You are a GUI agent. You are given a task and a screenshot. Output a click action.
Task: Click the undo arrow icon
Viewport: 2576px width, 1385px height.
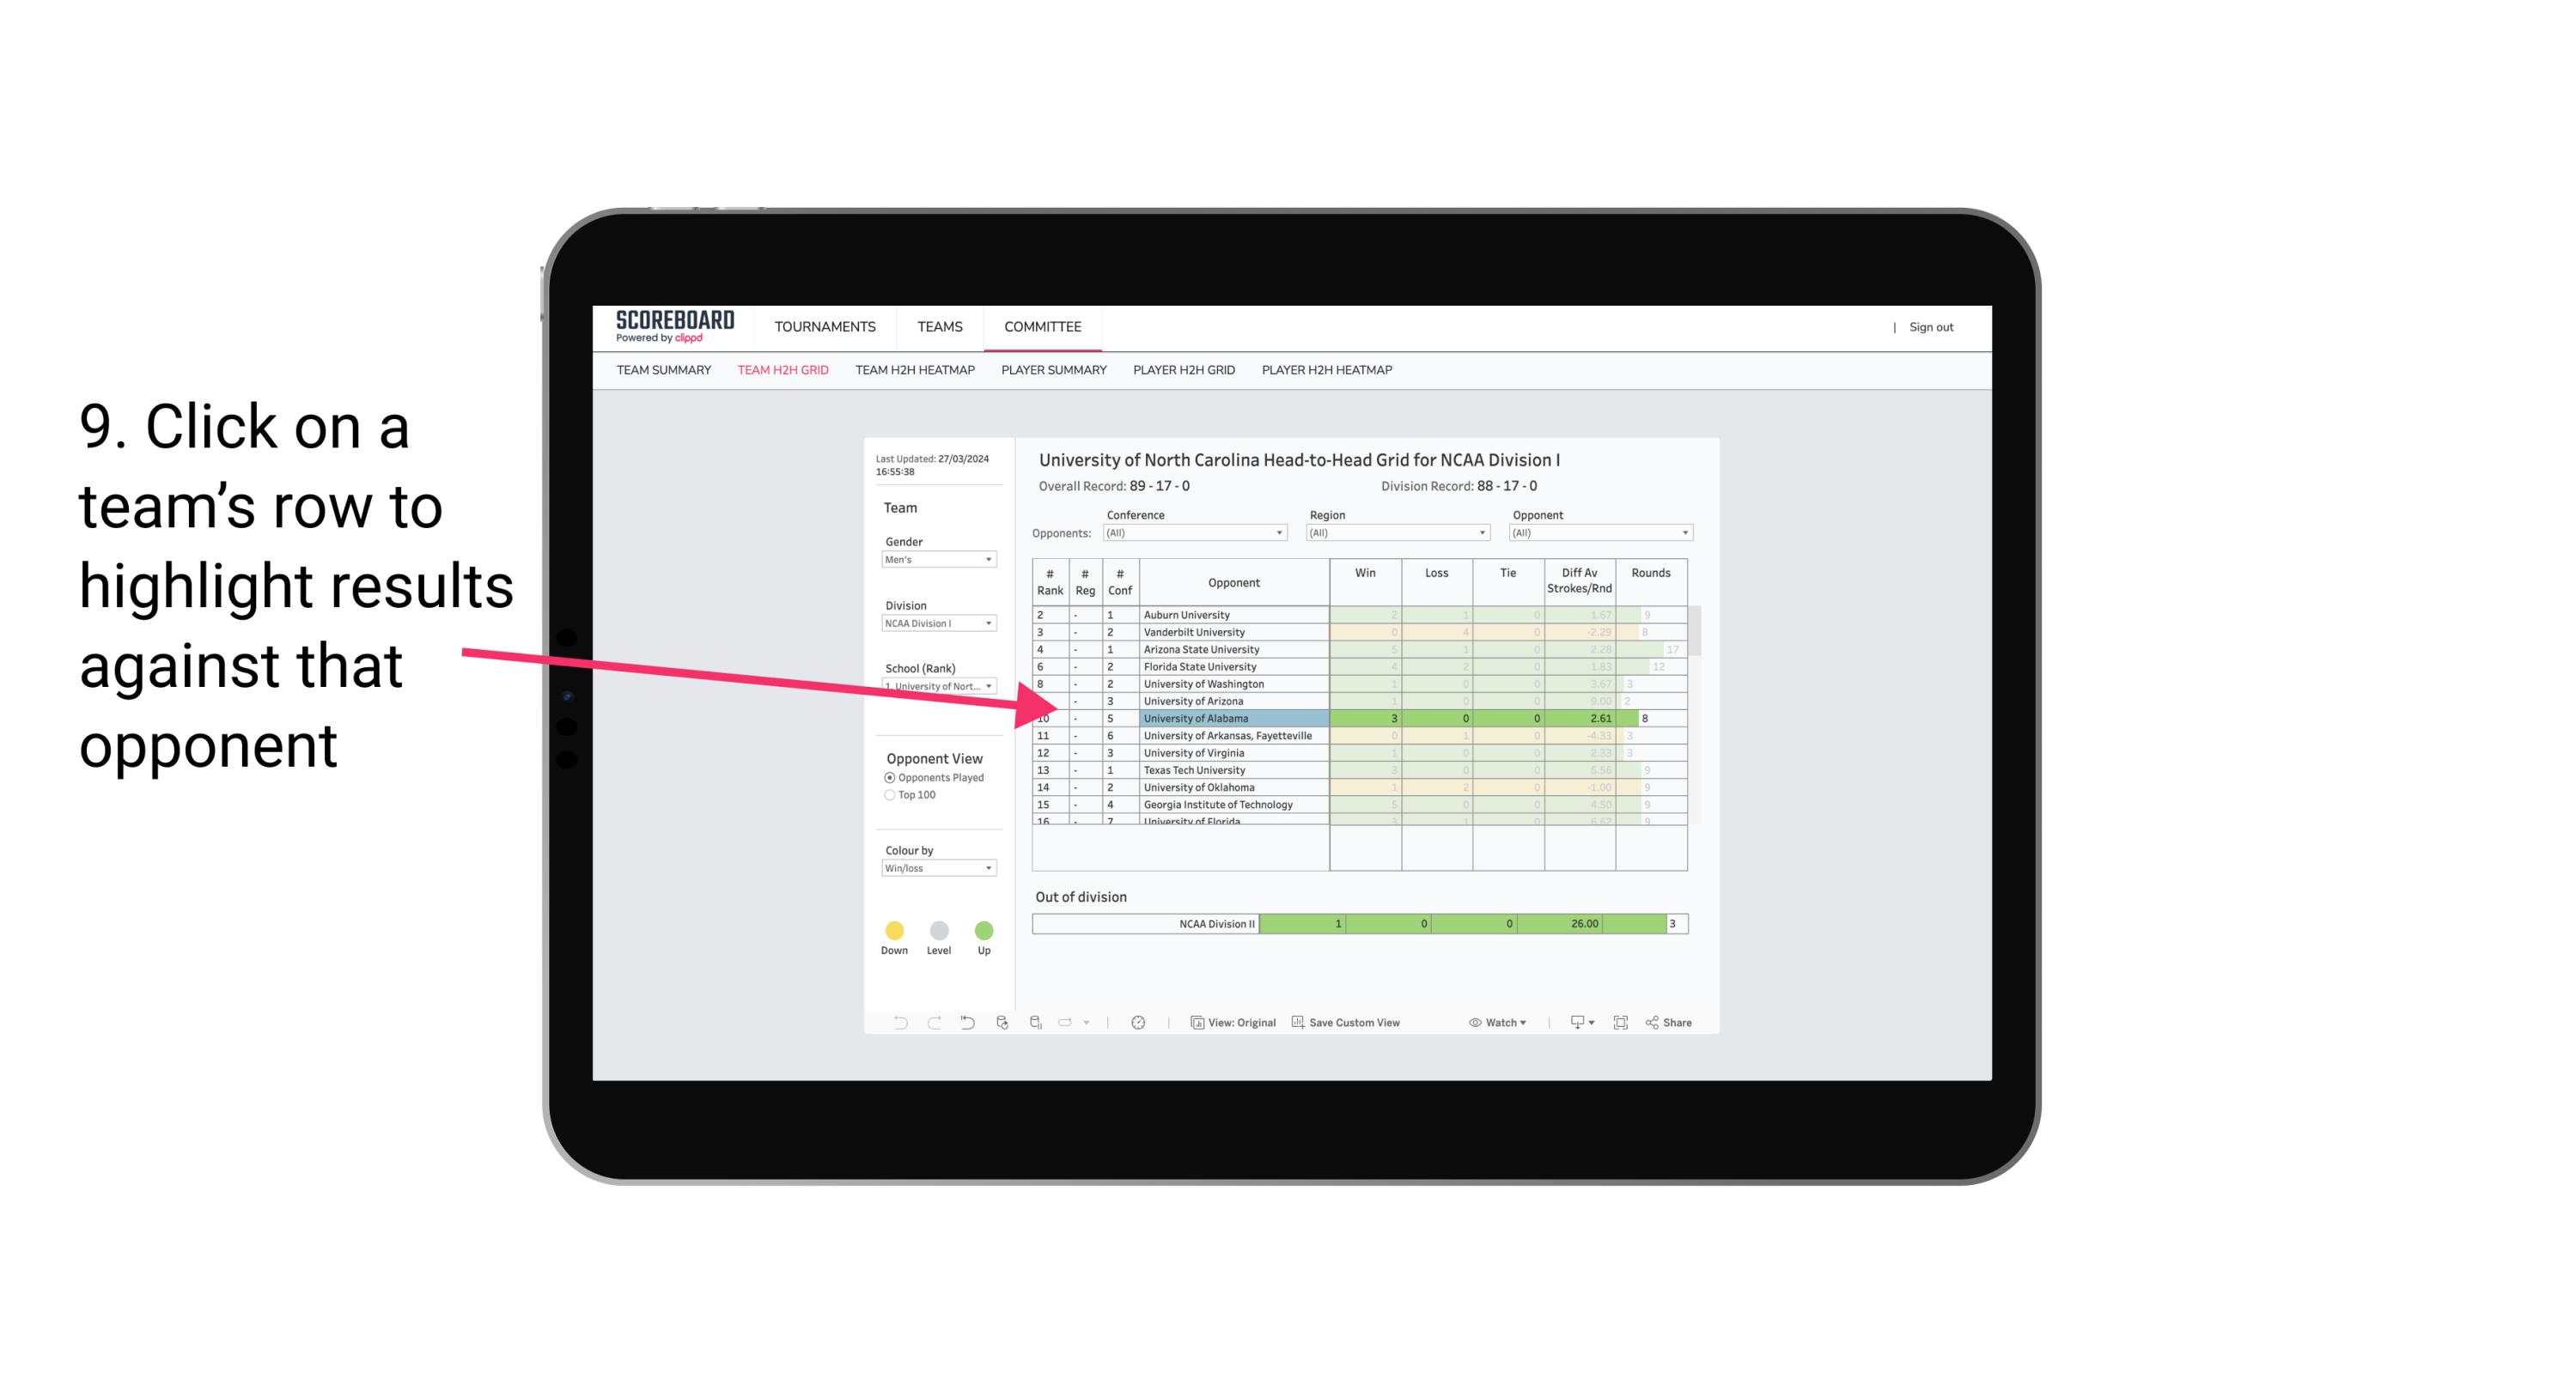click(894, 1025)
